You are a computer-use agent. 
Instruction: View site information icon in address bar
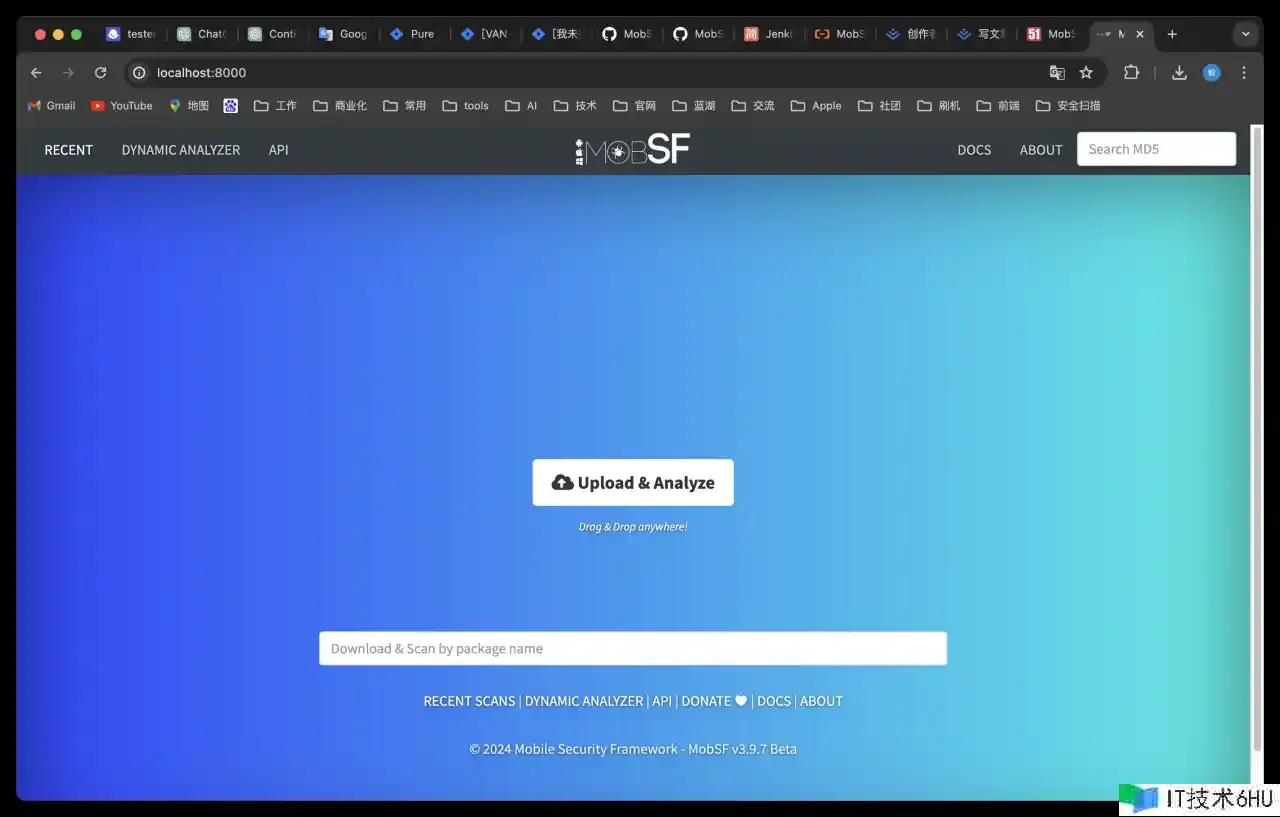[x=139, y=72]
